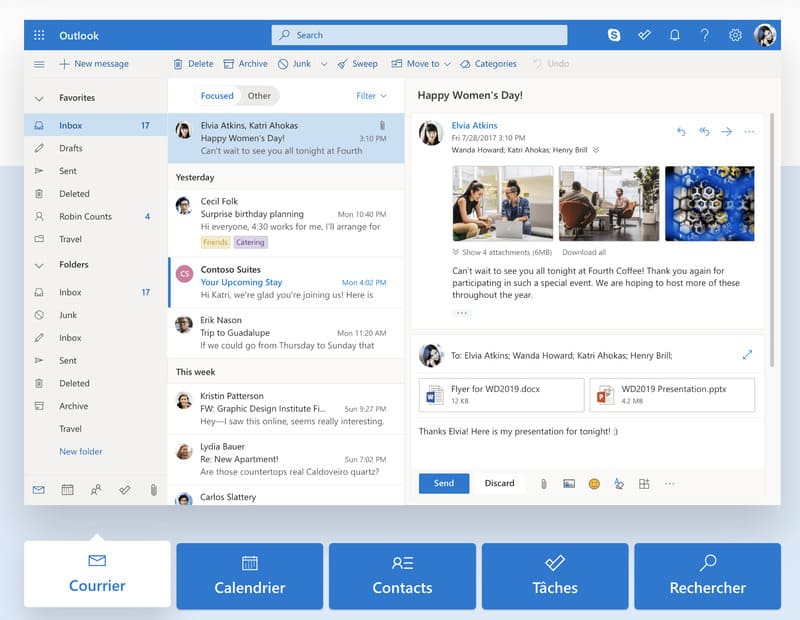Click New message

coord(94,64)
